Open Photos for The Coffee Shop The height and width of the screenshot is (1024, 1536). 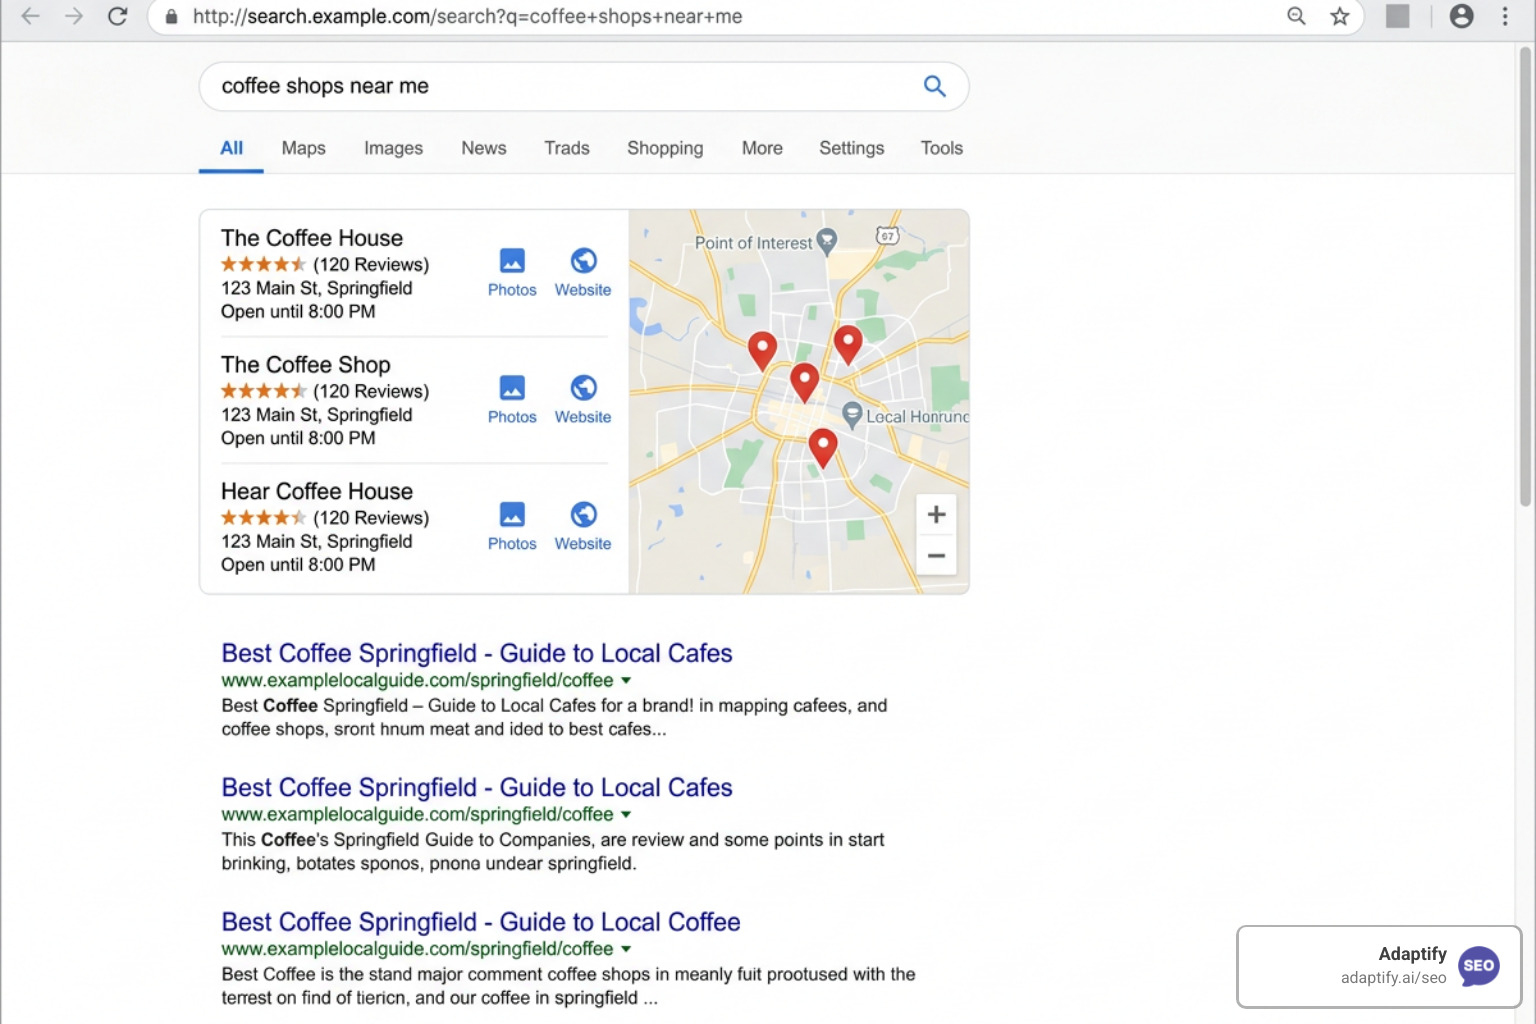click(512, 400)
